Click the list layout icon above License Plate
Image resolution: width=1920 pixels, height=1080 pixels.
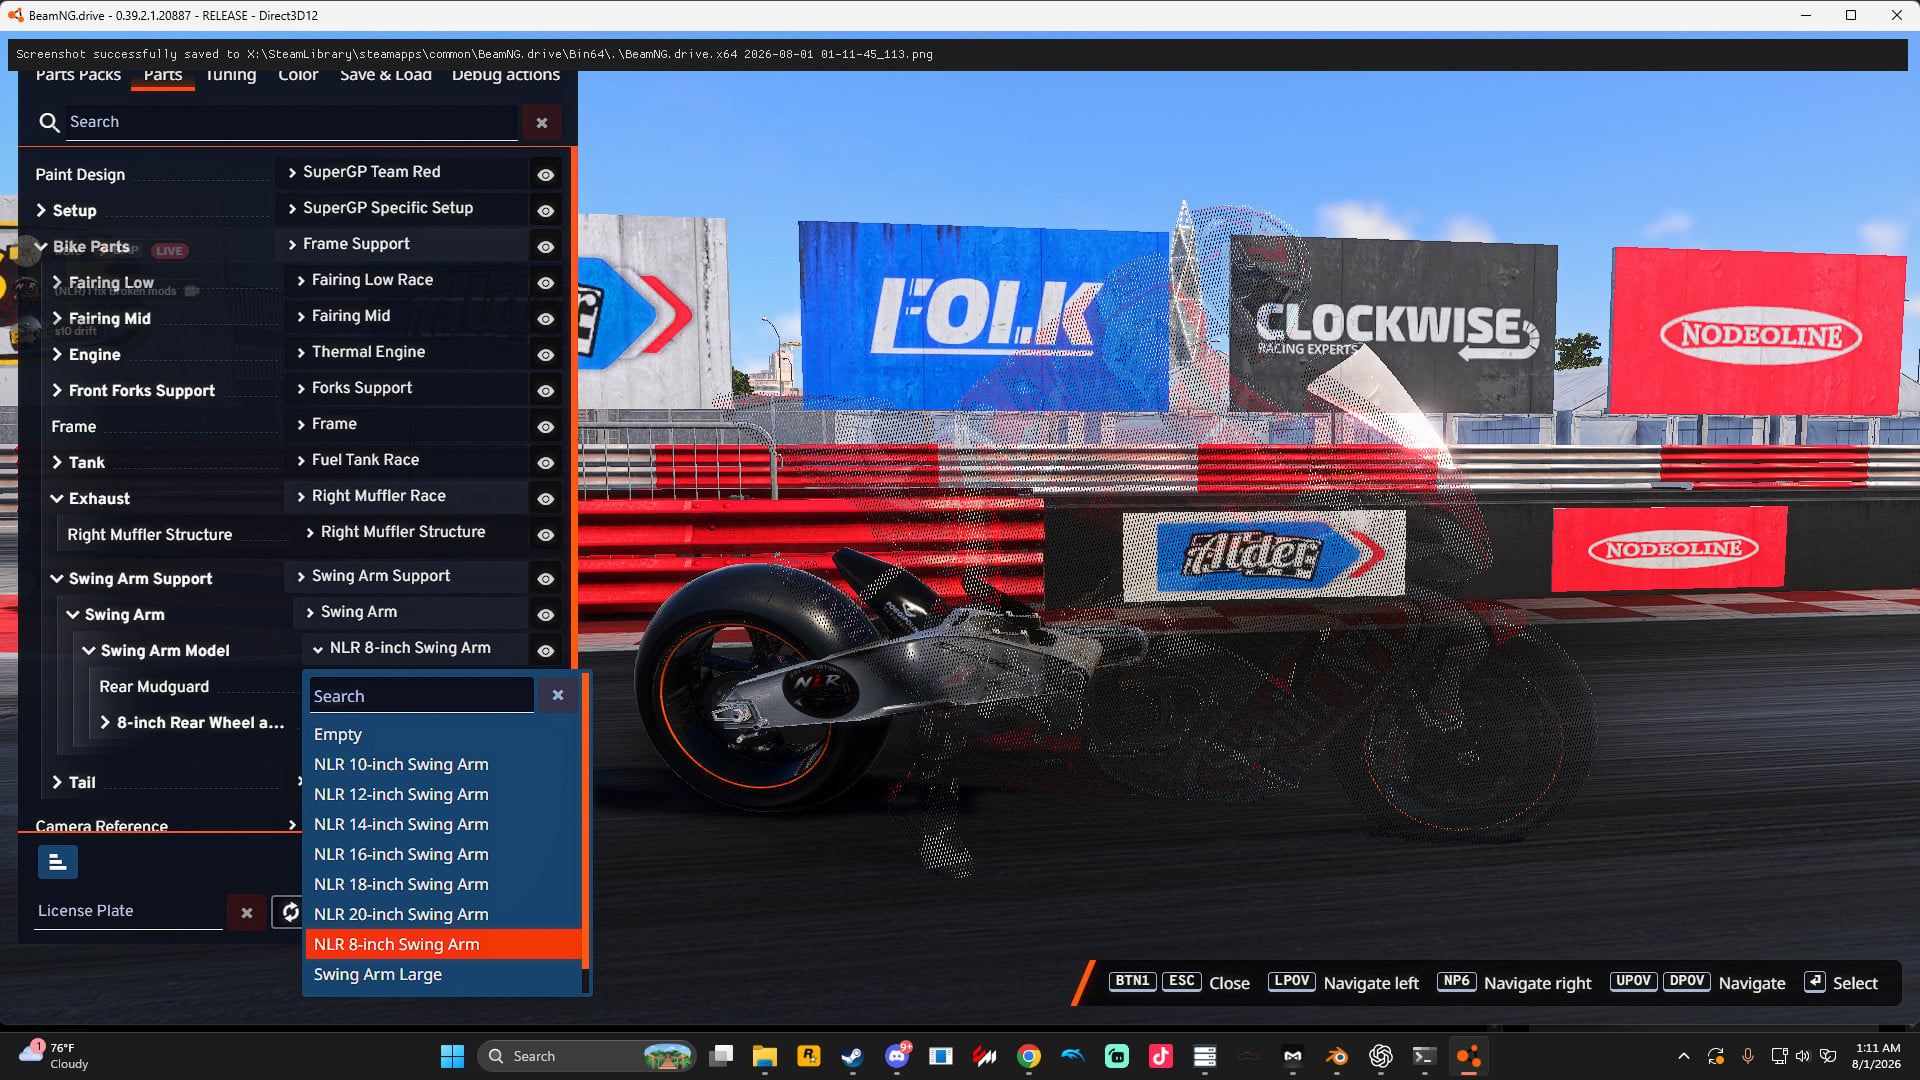[x=58, y=862]
